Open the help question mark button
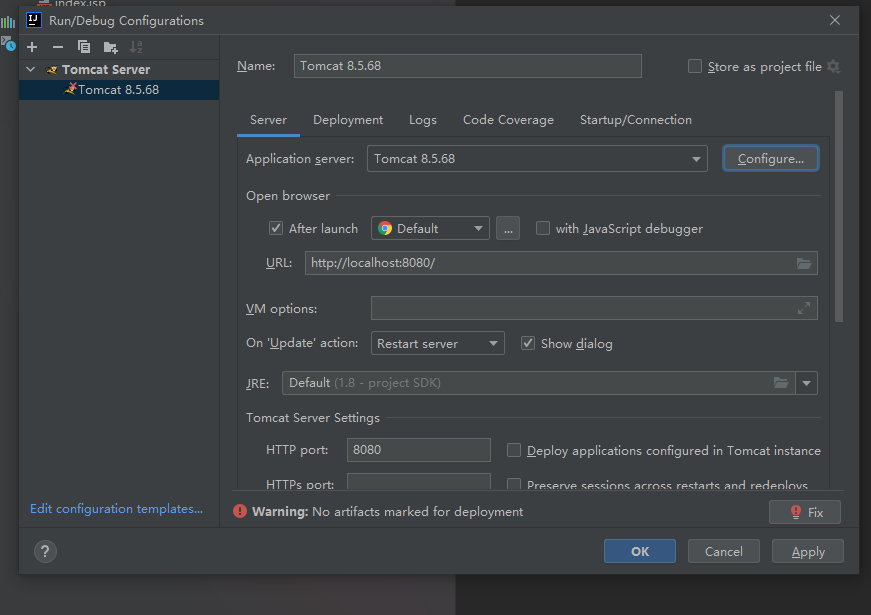Viewport: 871px width, 615px height. (45, 552)
